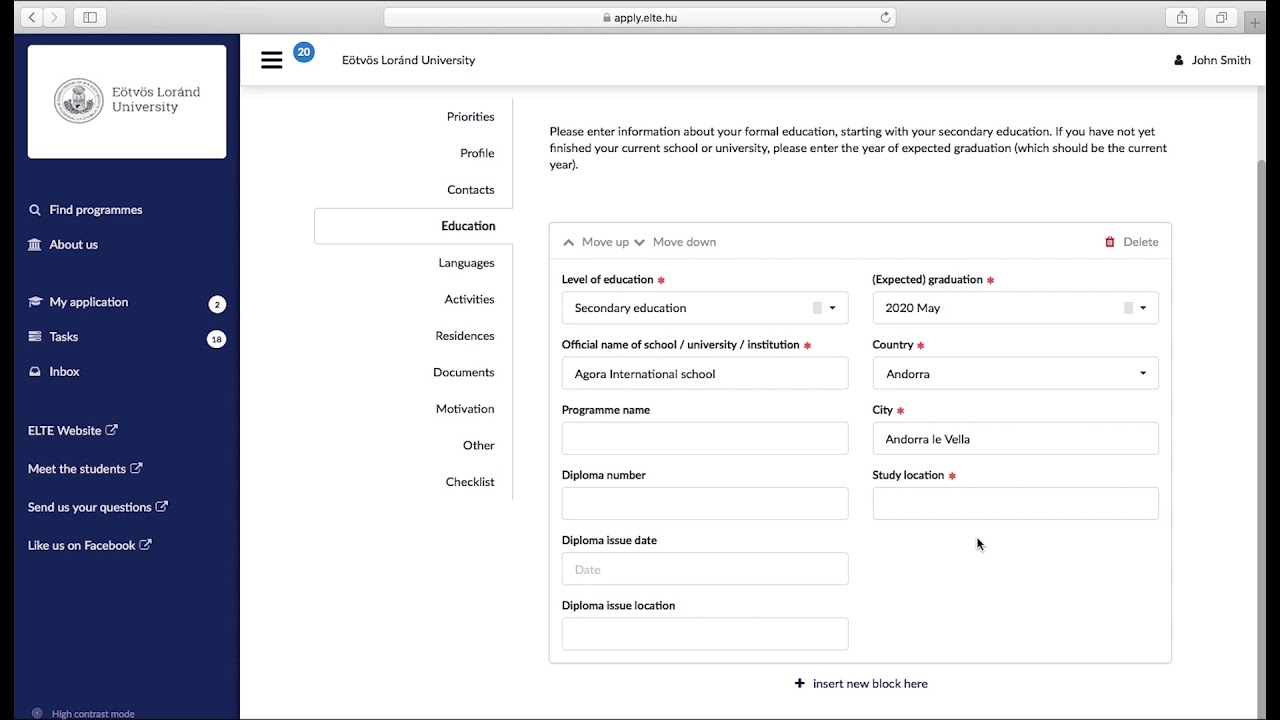Open the hamburger menu icon

pos(271,60)
